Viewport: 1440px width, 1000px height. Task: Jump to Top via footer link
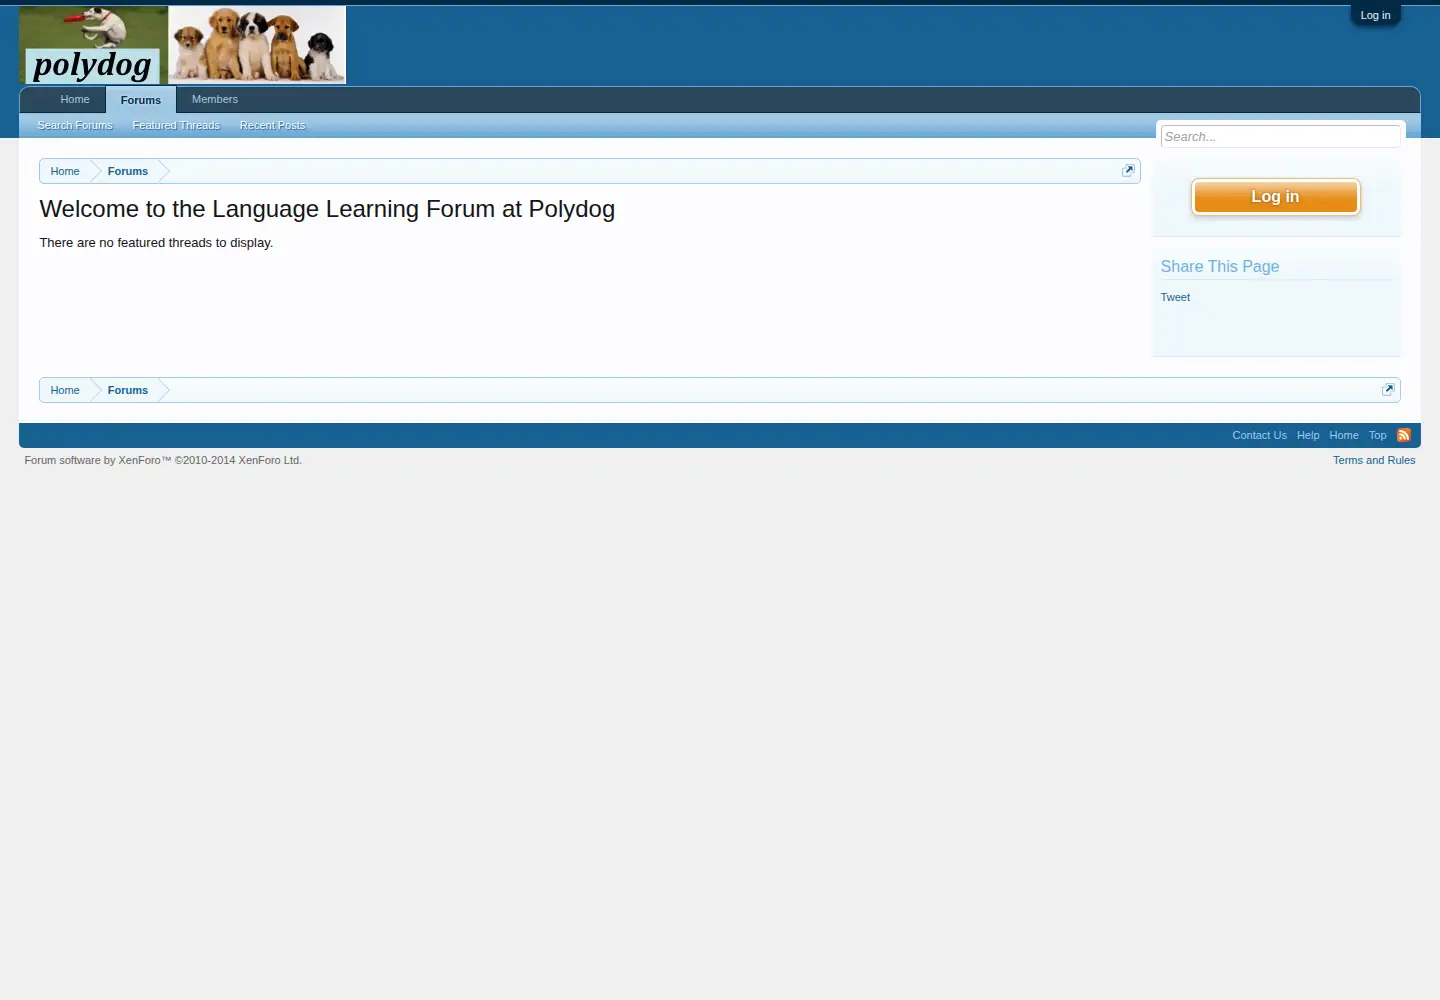click(x=1377, y=436)
